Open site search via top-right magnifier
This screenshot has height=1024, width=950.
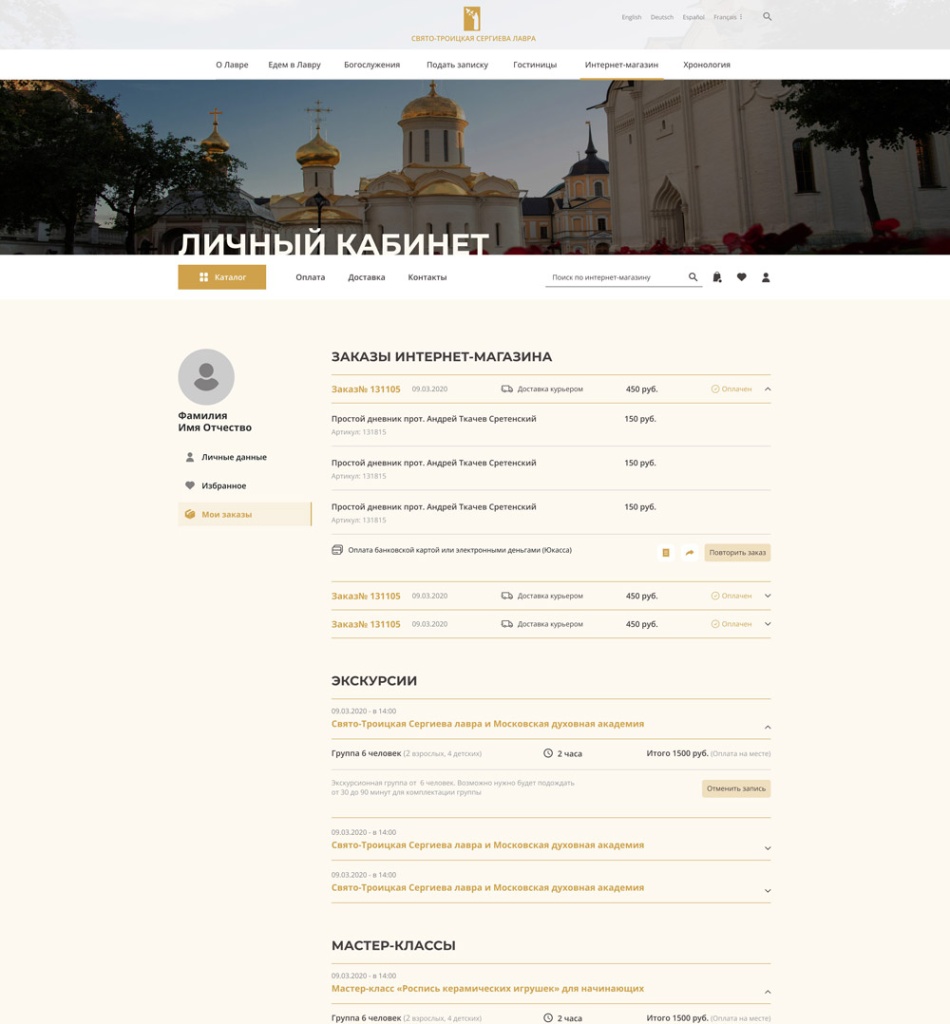pyautogui.click(x=767, y=16)
